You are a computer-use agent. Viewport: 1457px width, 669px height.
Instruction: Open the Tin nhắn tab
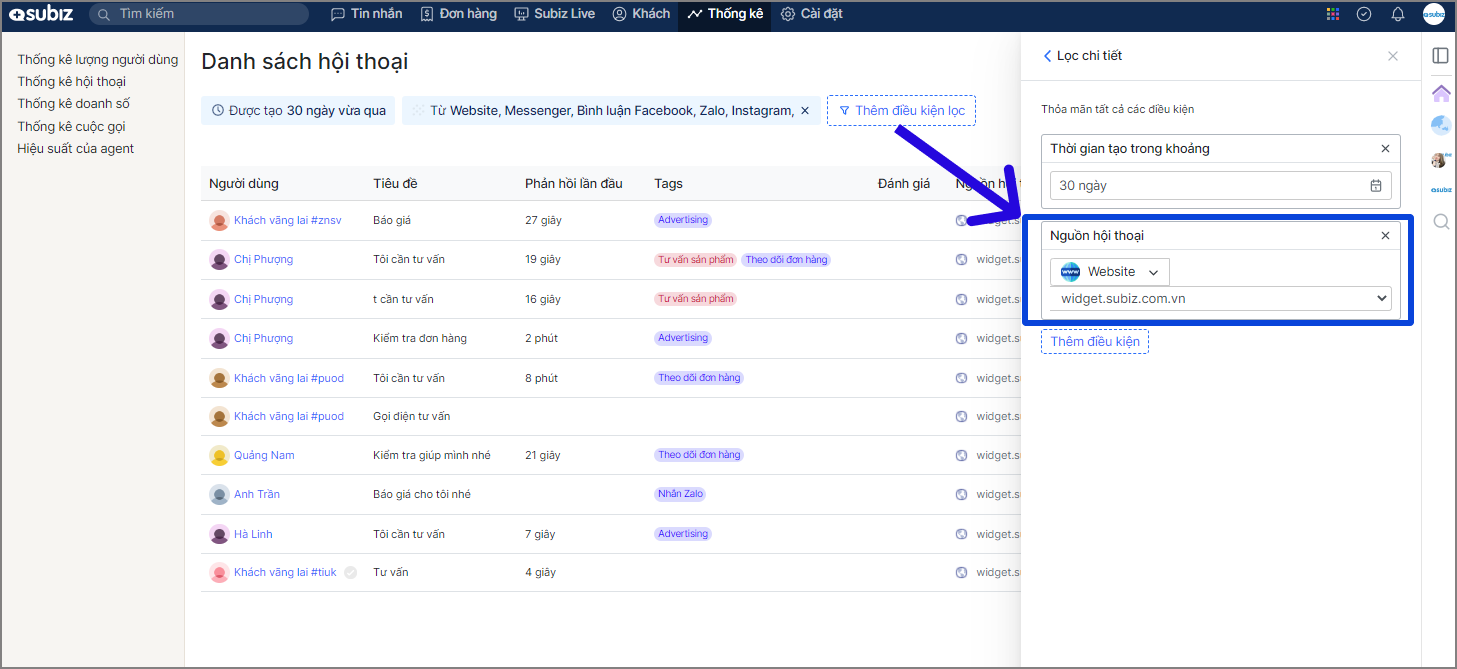coord(367,14)
